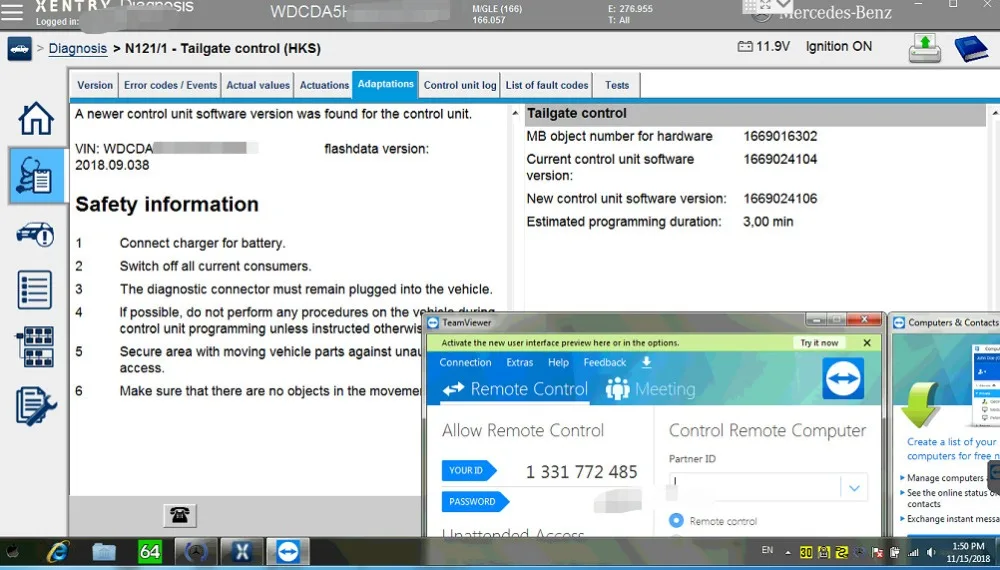
Task: Expand the Partner ID dropdown arrow
Action: (854, 488)
